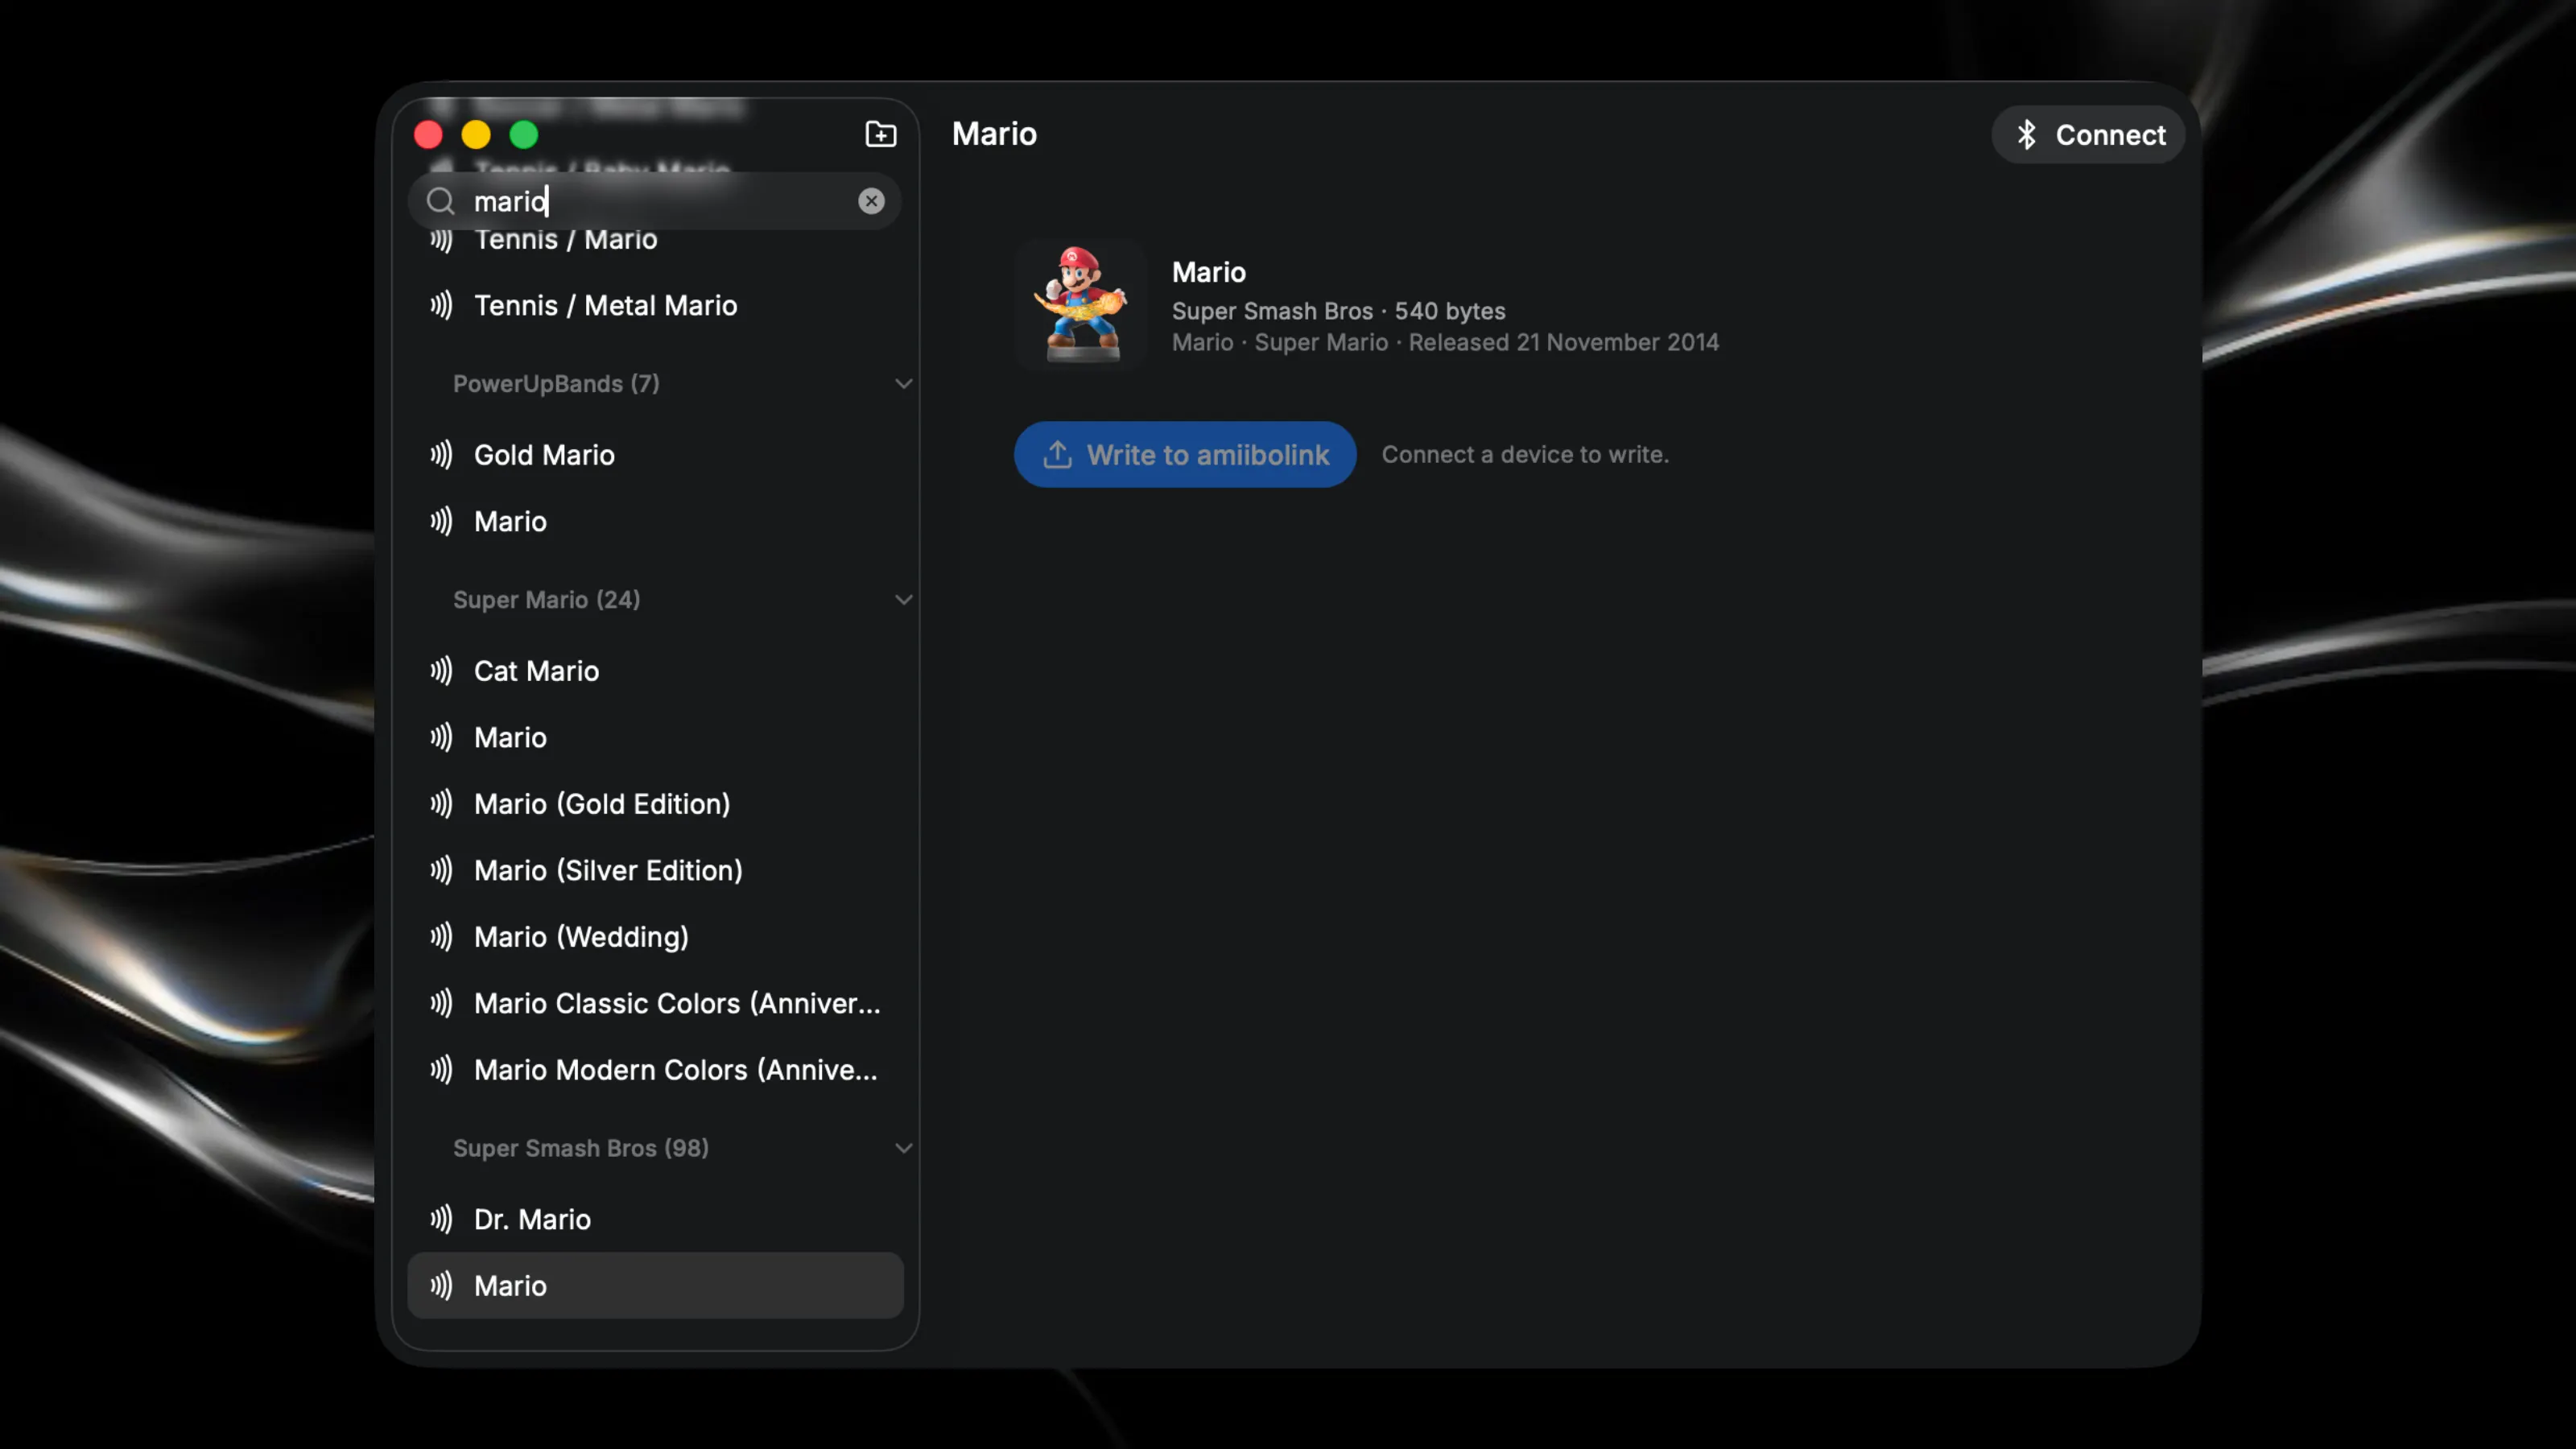Click NFC icon beside Tennis / Metal Mario
This screenshot has height=1449, width=2576.
point(441,305)
